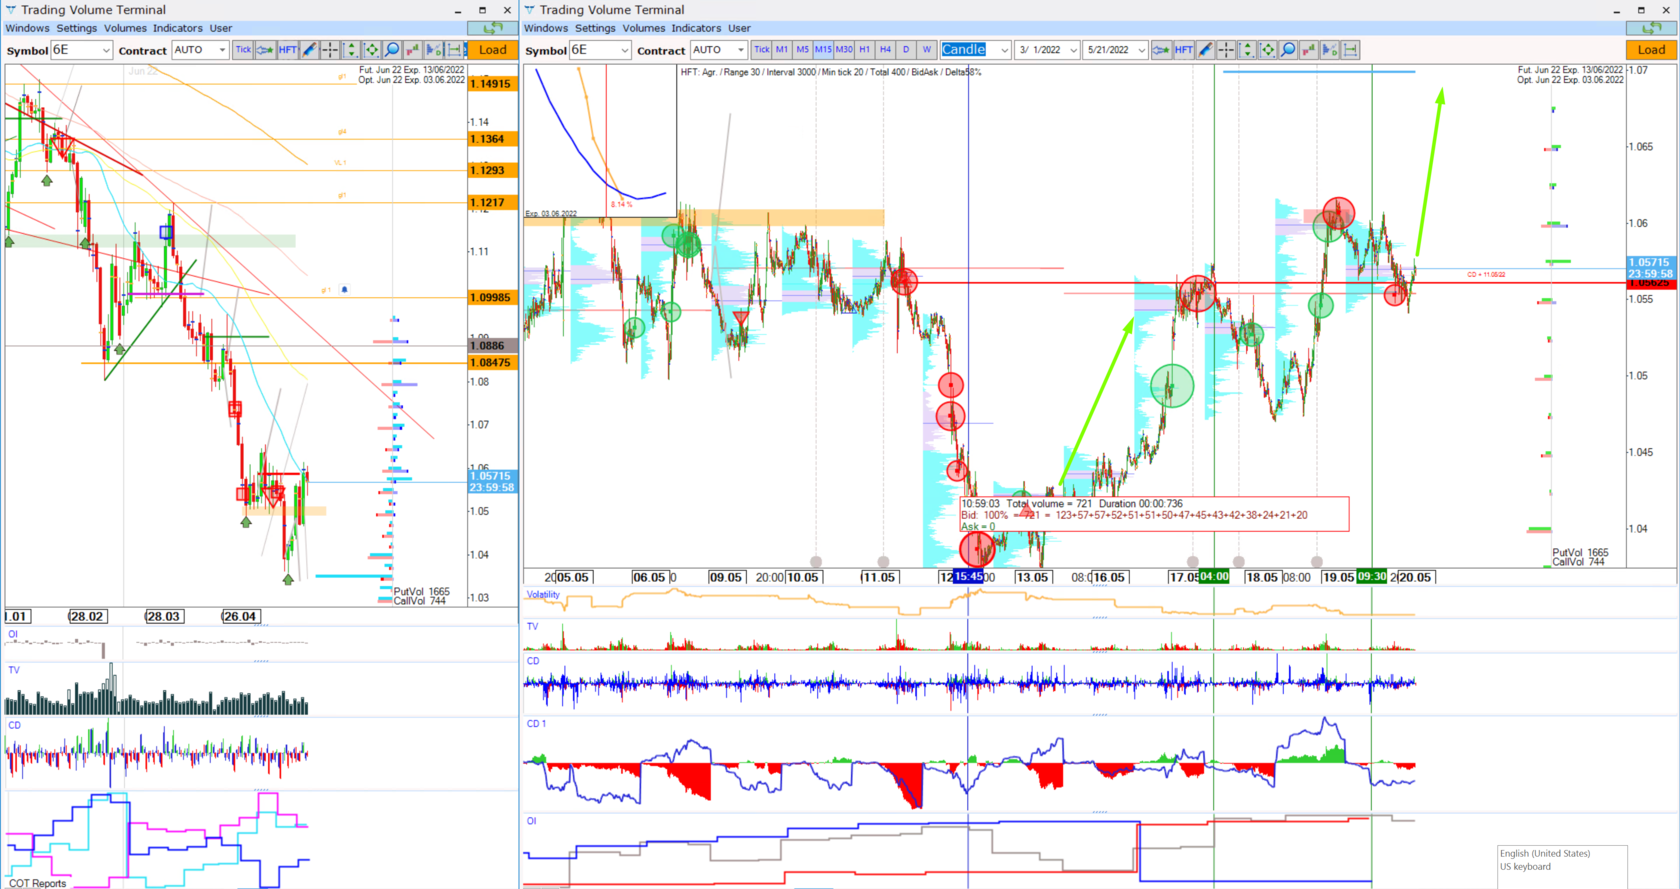Open Windows menu in right window

coord(546,28)
